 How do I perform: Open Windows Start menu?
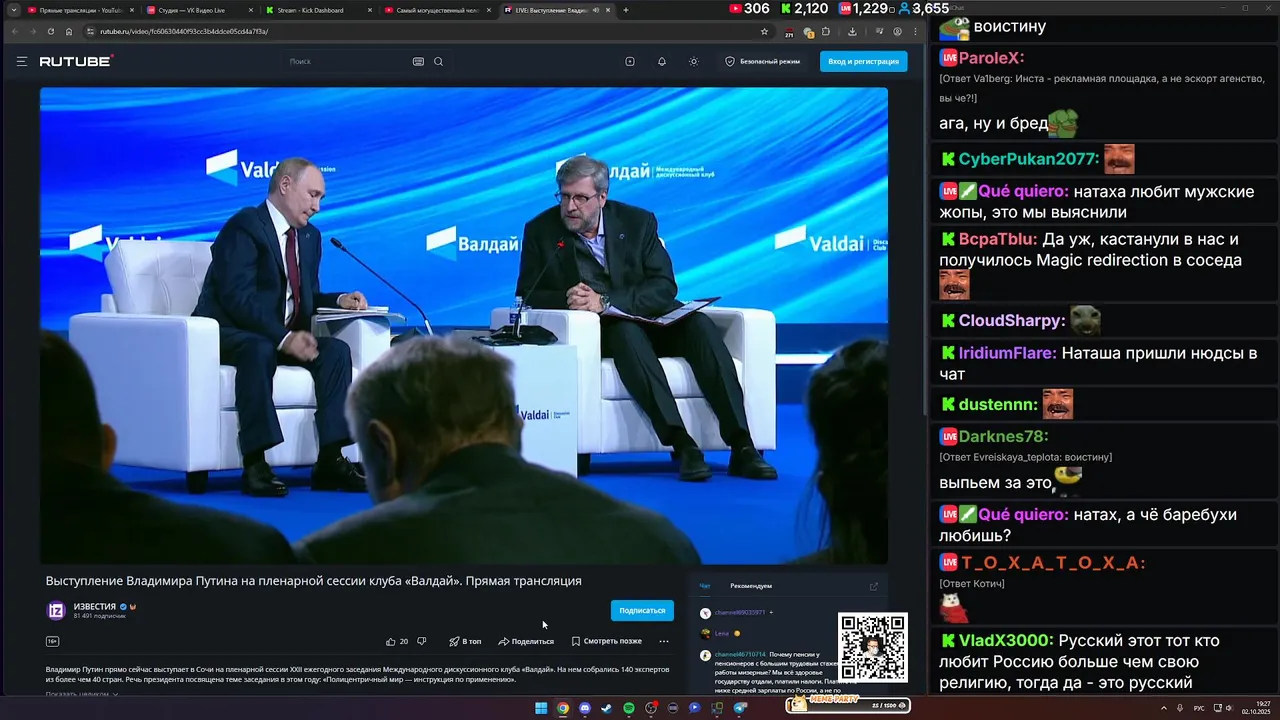[x=541, y=708]
